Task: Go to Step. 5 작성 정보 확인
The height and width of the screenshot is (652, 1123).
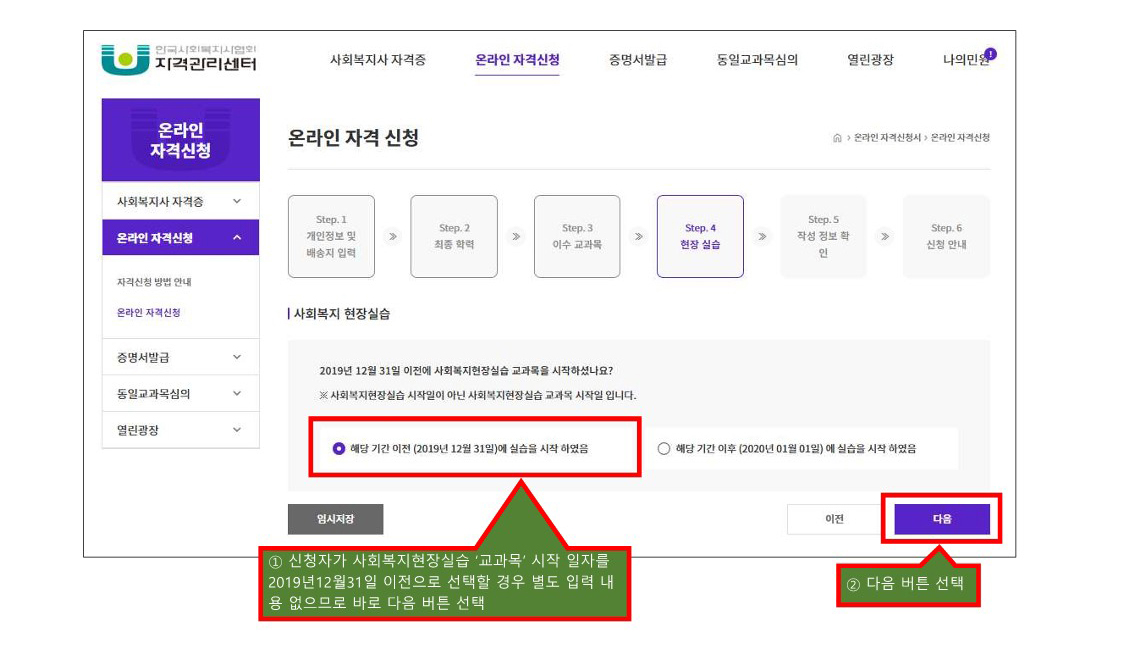Action: tap(824, 236)
